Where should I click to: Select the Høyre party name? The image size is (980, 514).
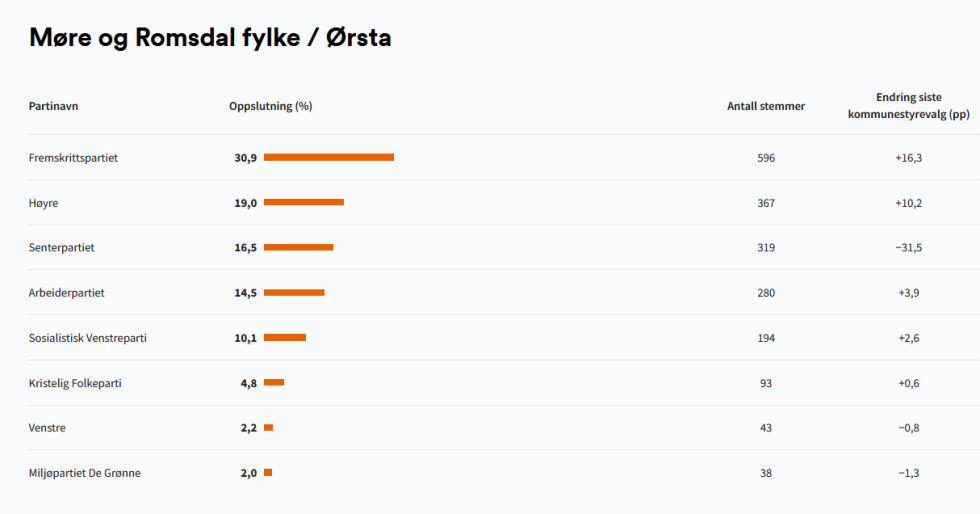pos(43,203)
